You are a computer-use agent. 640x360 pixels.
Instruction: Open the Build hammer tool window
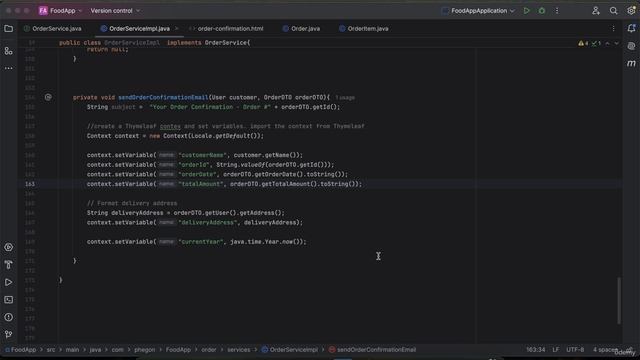8,265
